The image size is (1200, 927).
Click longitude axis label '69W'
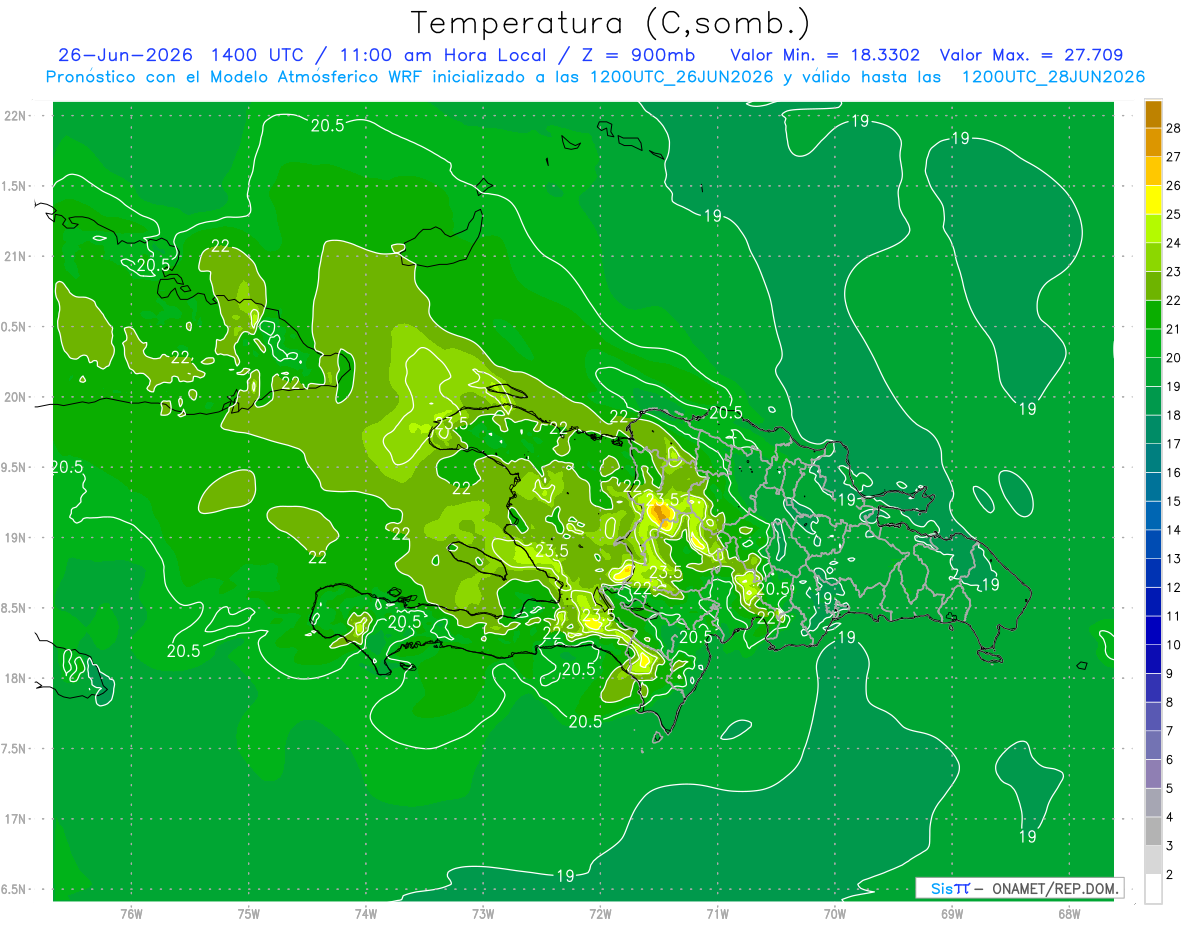tap(952, 913)
